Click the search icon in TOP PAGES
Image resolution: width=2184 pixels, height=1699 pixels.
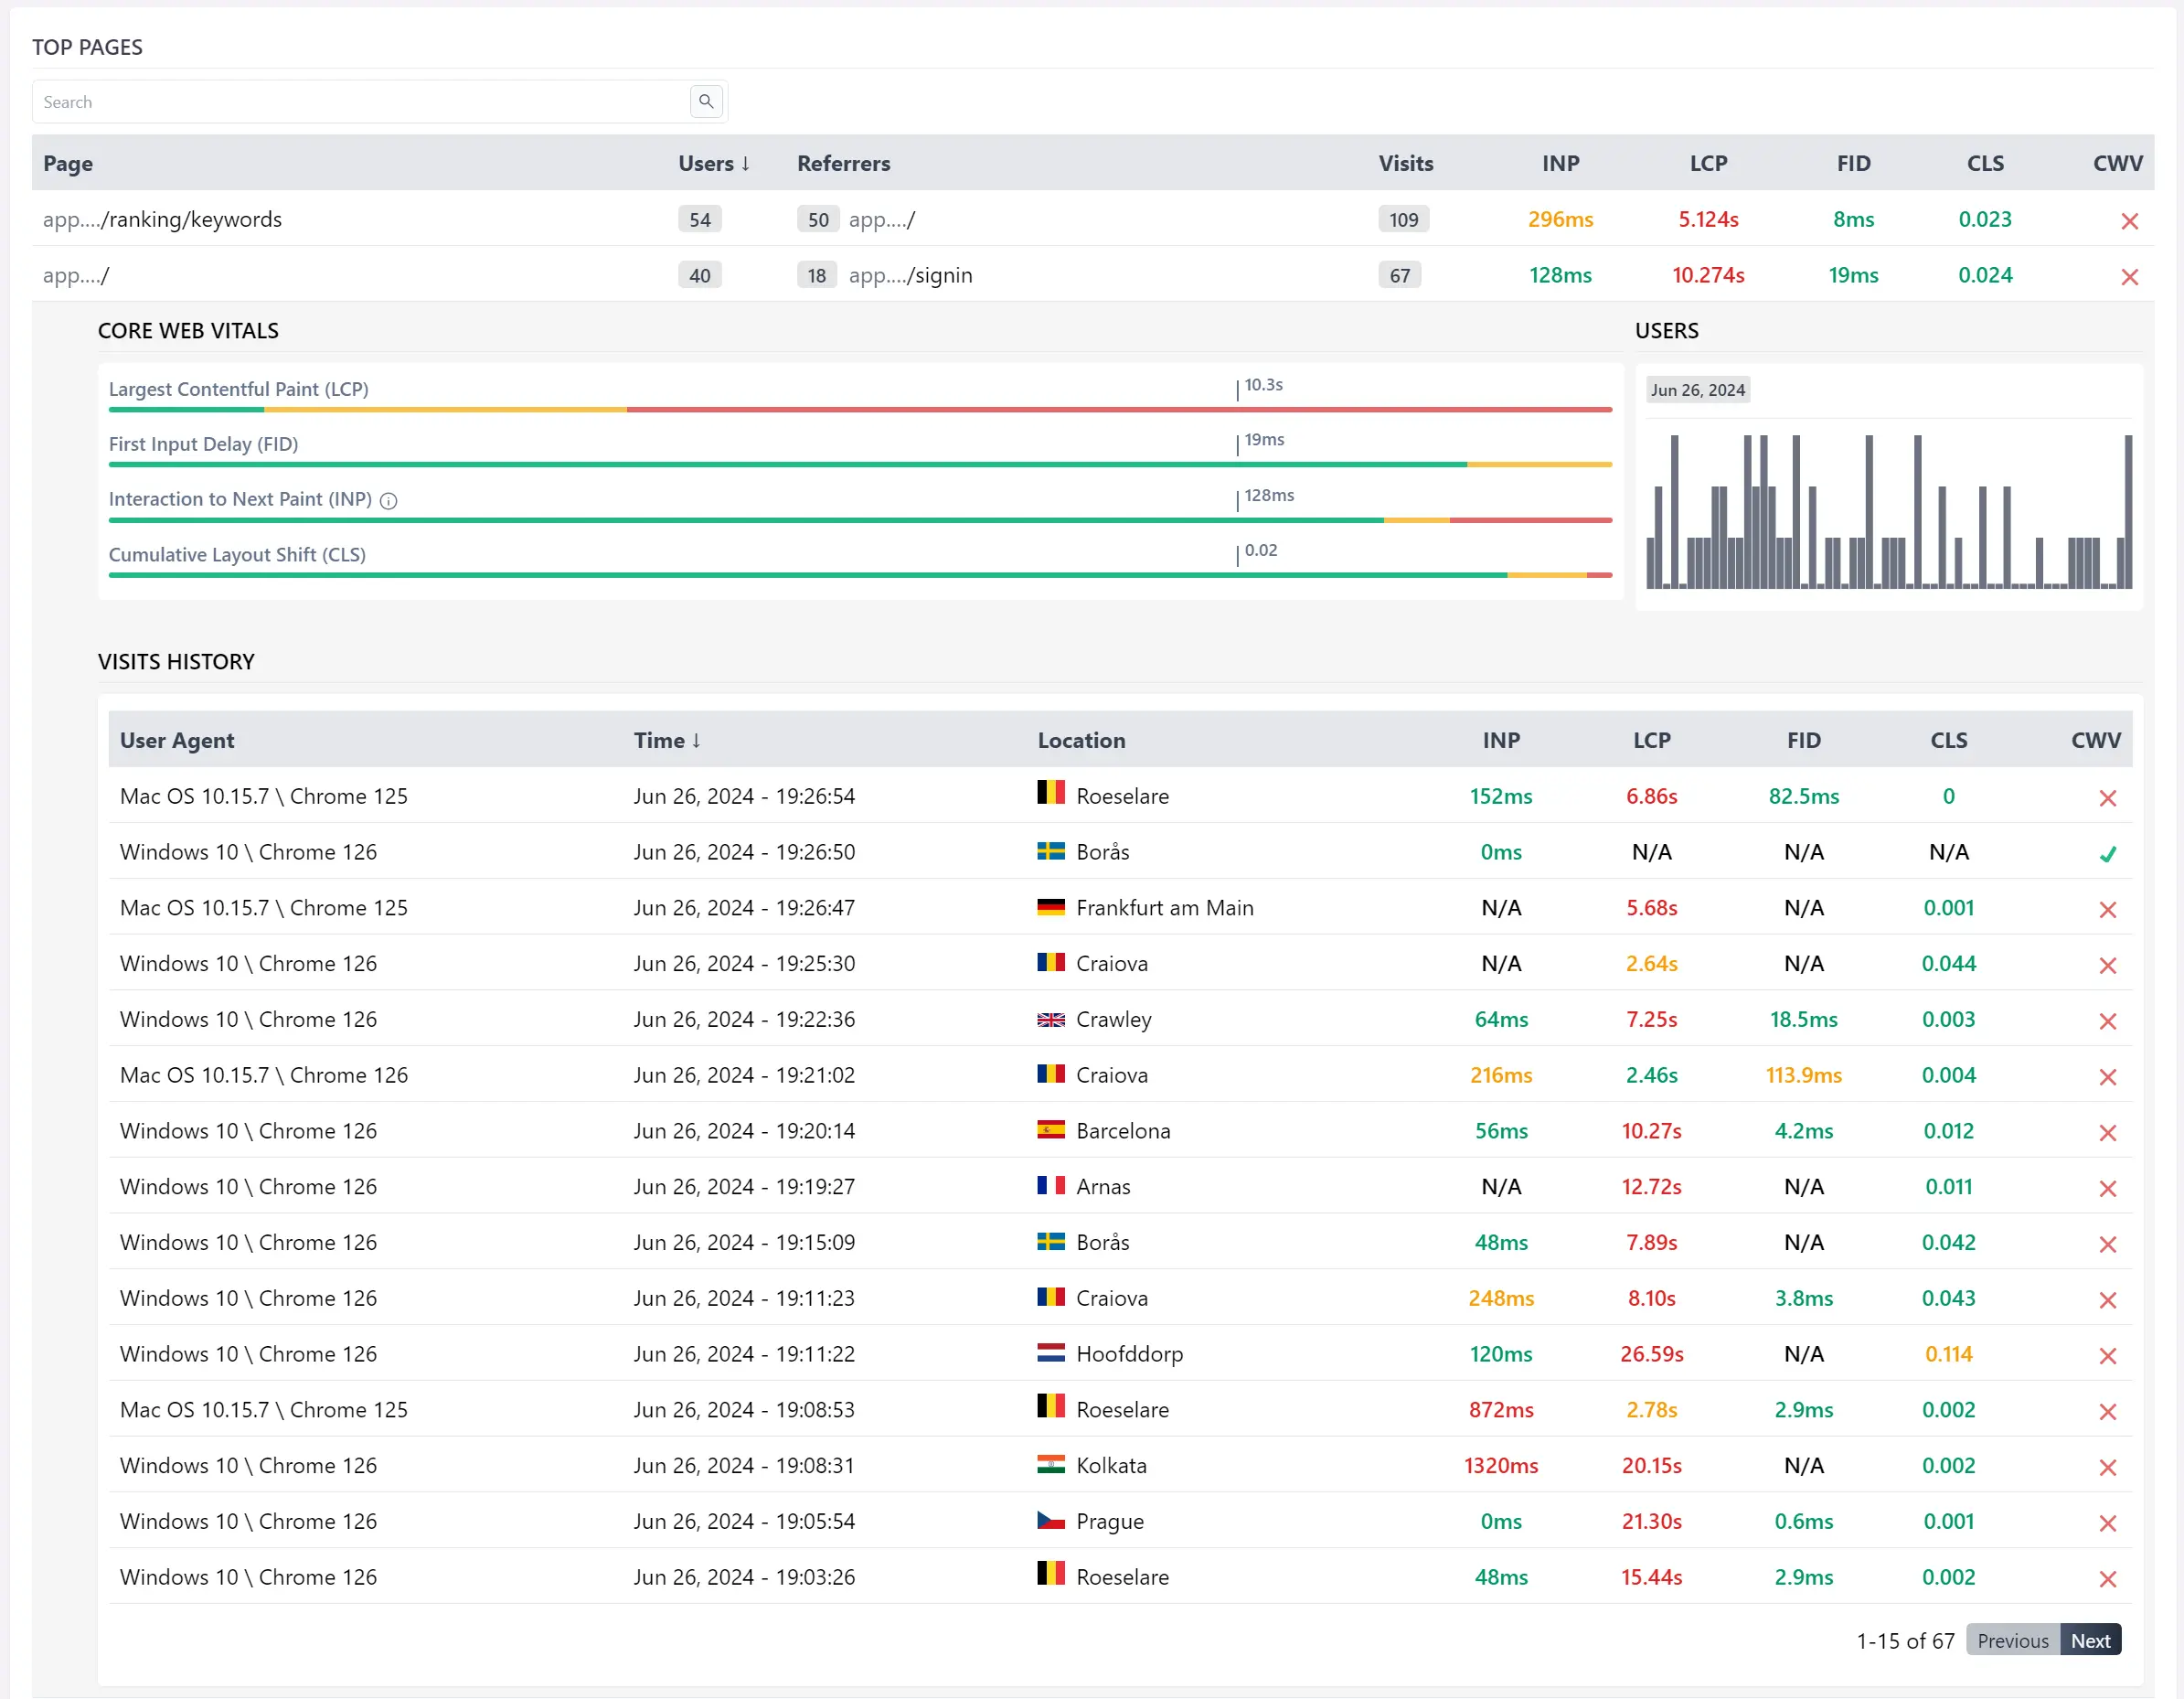click(706, 102)
